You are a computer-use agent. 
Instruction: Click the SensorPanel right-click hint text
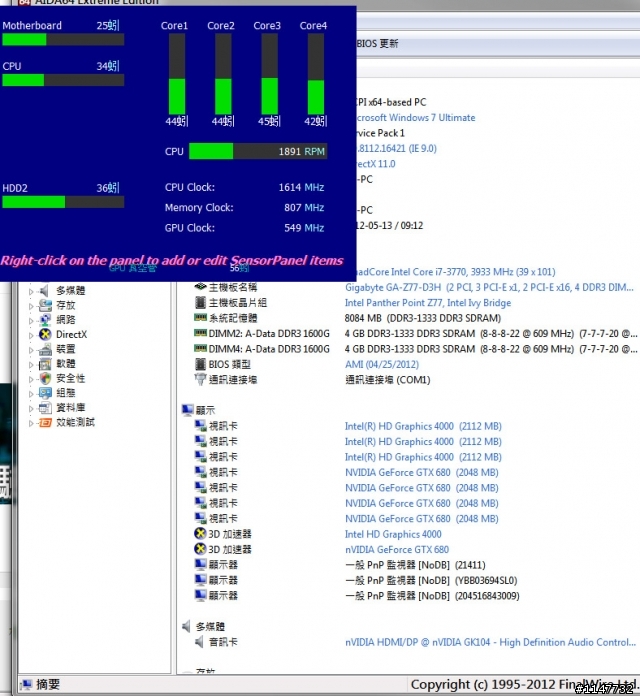(x=172, y=260)
